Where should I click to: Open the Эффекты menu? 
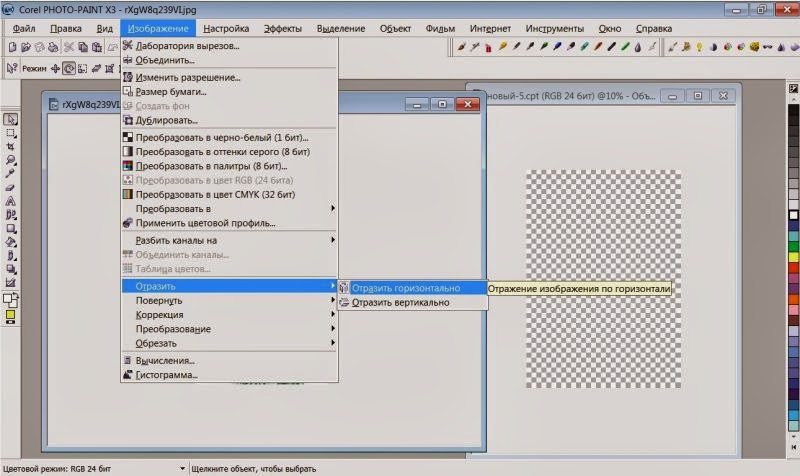(283, 29)
